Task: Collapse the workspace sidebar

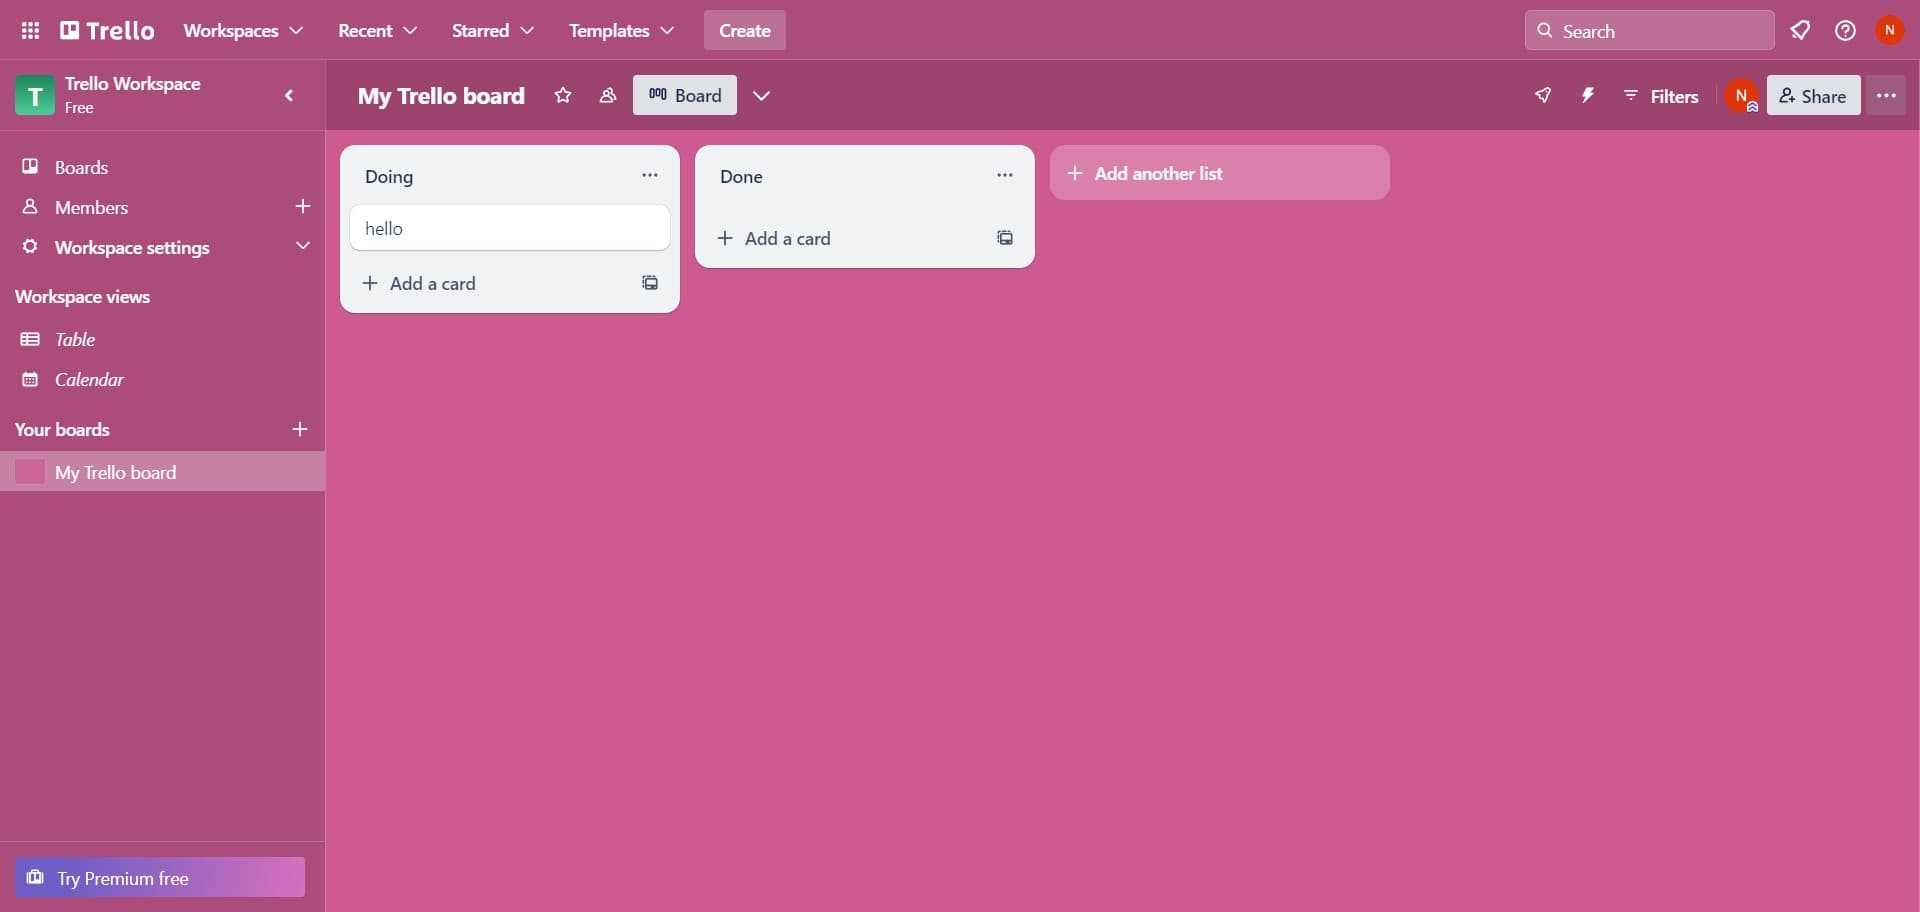Action: (x=289, y=95)
